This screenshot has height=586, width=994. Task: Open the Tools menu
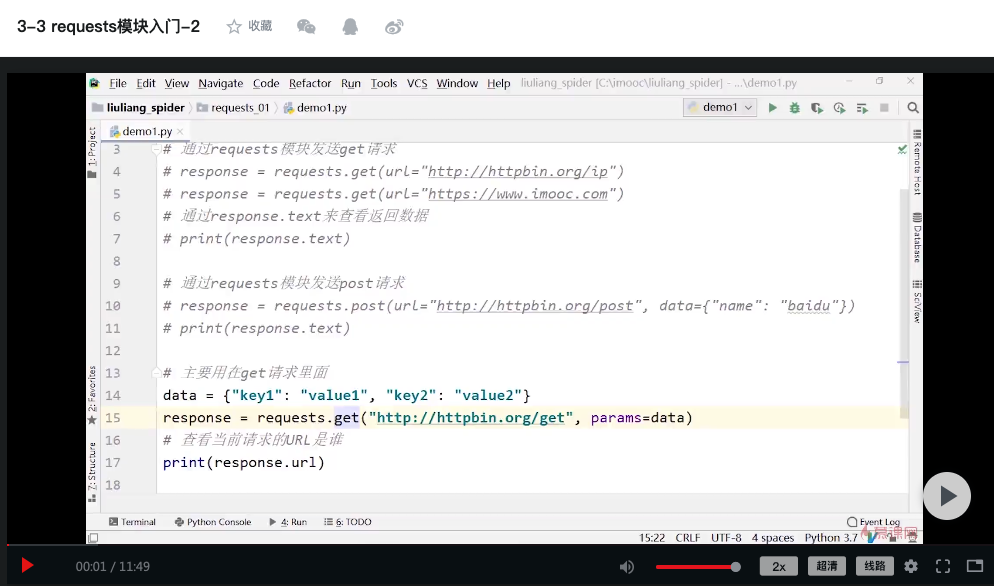click(384, 83)
